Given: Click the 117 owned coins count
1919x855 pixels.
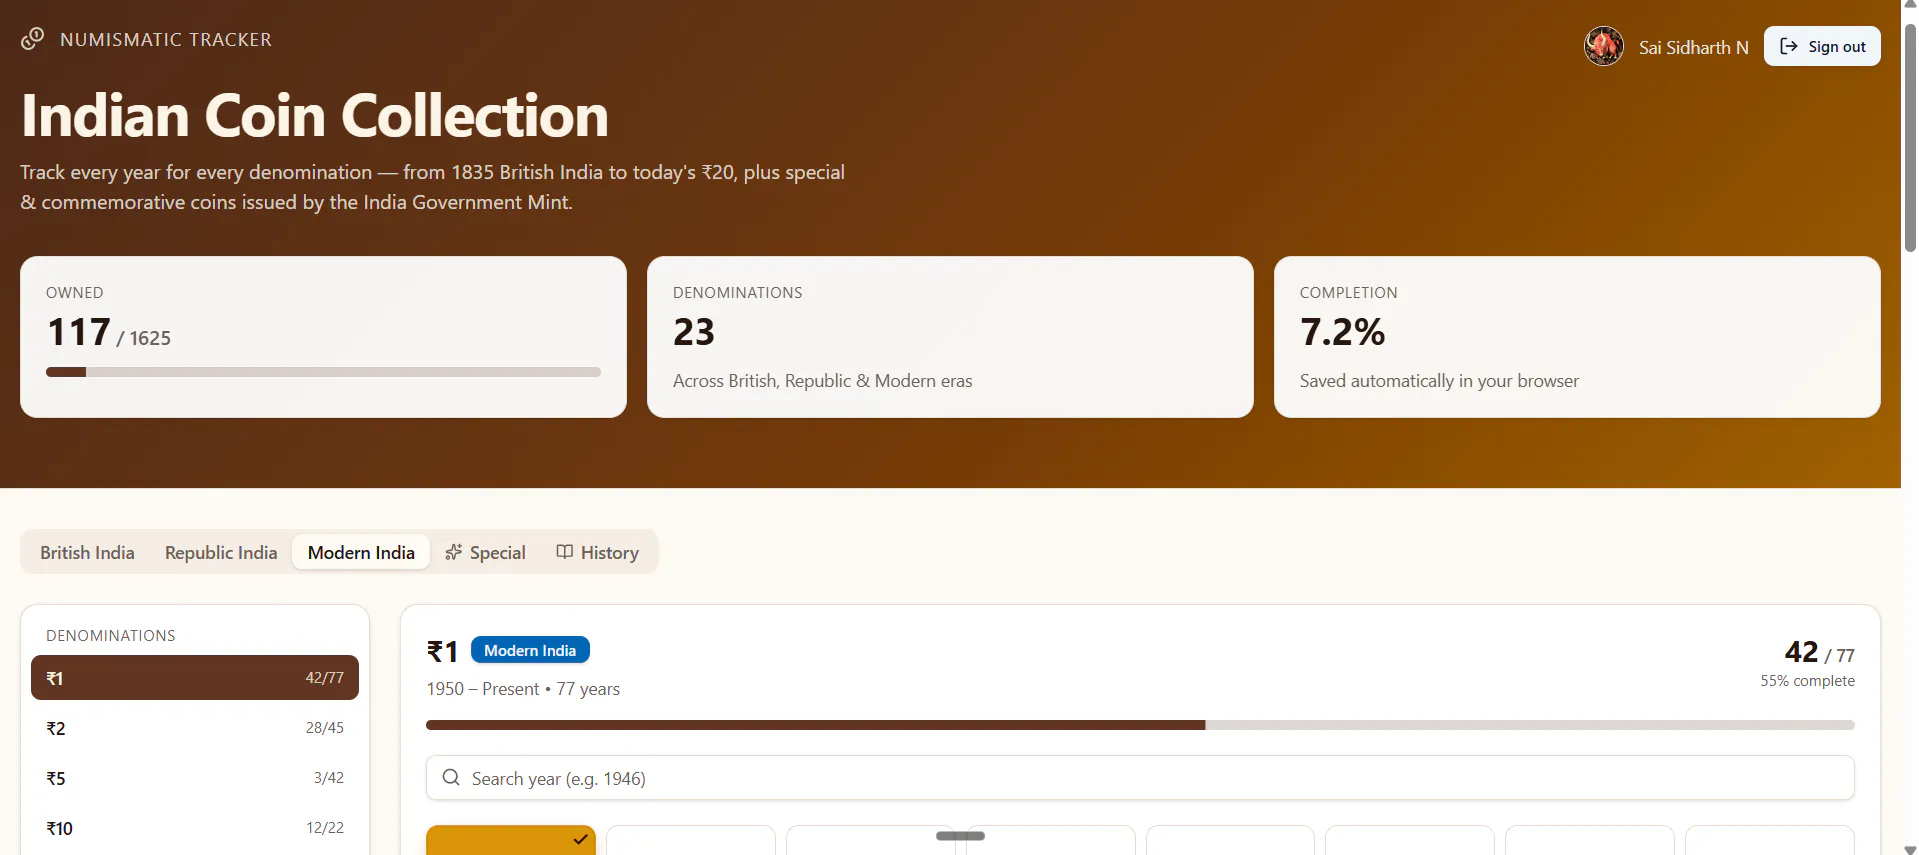Looking at the screenshot, I should point(78,332).
